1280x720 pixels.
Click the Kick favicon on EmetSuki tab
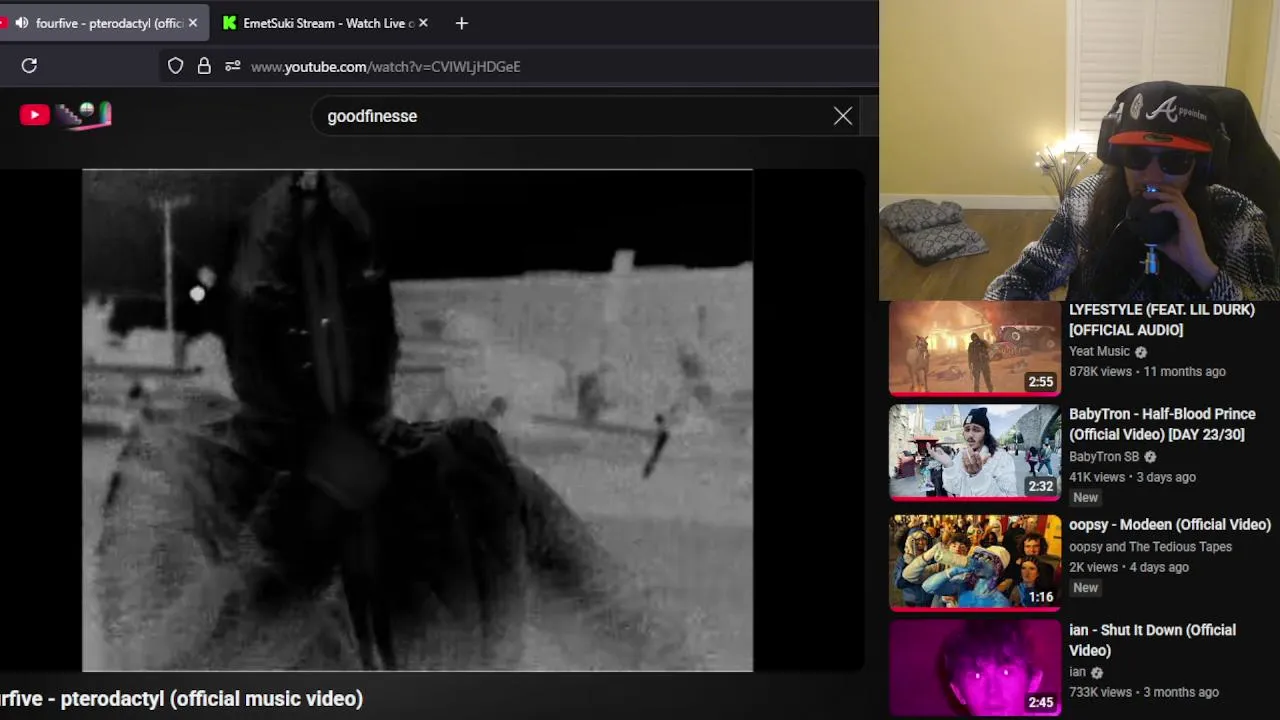click(229, 23)
